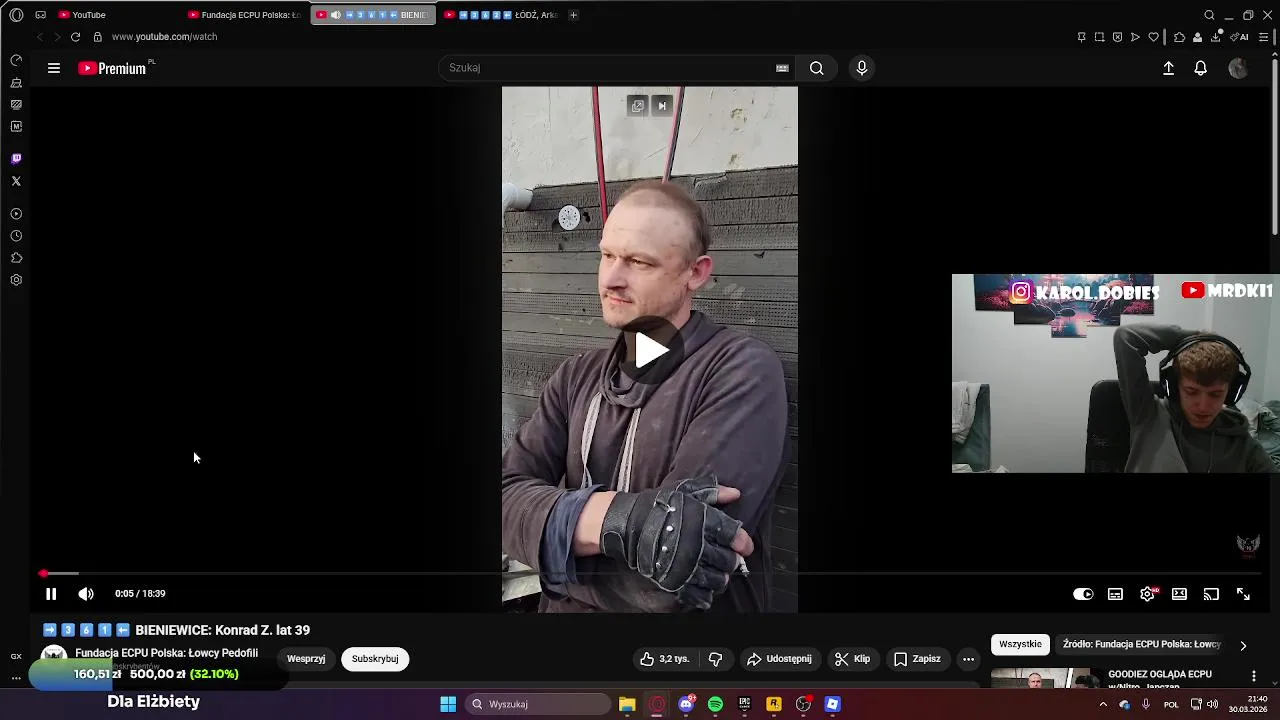Image resolution: width=1280 pixels, height=720 pixels.
Task: Open the browser downloads icon
Action: pyautogui.click(x=1216, y=37)
